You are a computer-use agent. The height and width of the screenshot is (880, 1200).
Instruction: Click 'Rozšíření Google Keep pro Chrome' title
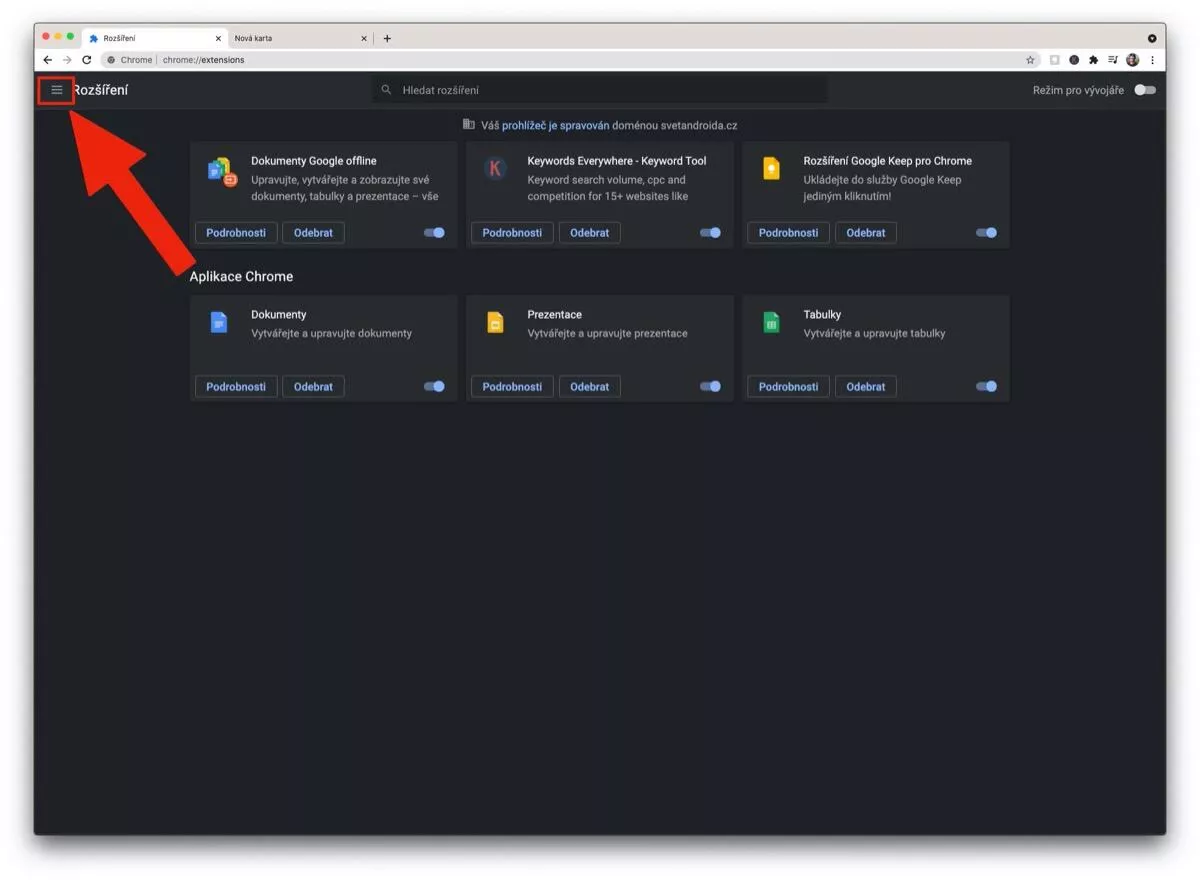point(888,160)
